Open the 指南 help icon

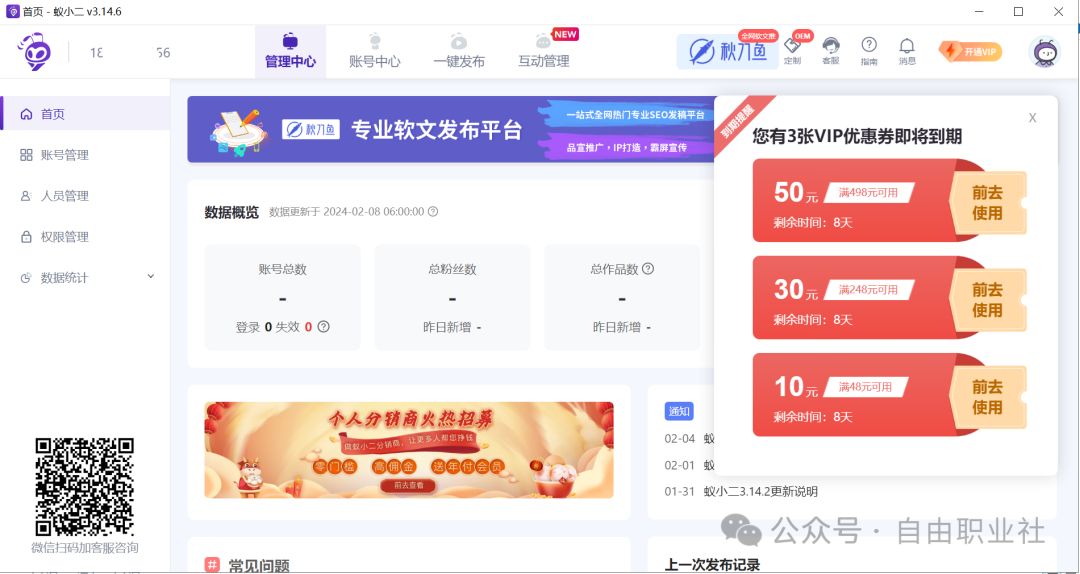coord(869,52)
